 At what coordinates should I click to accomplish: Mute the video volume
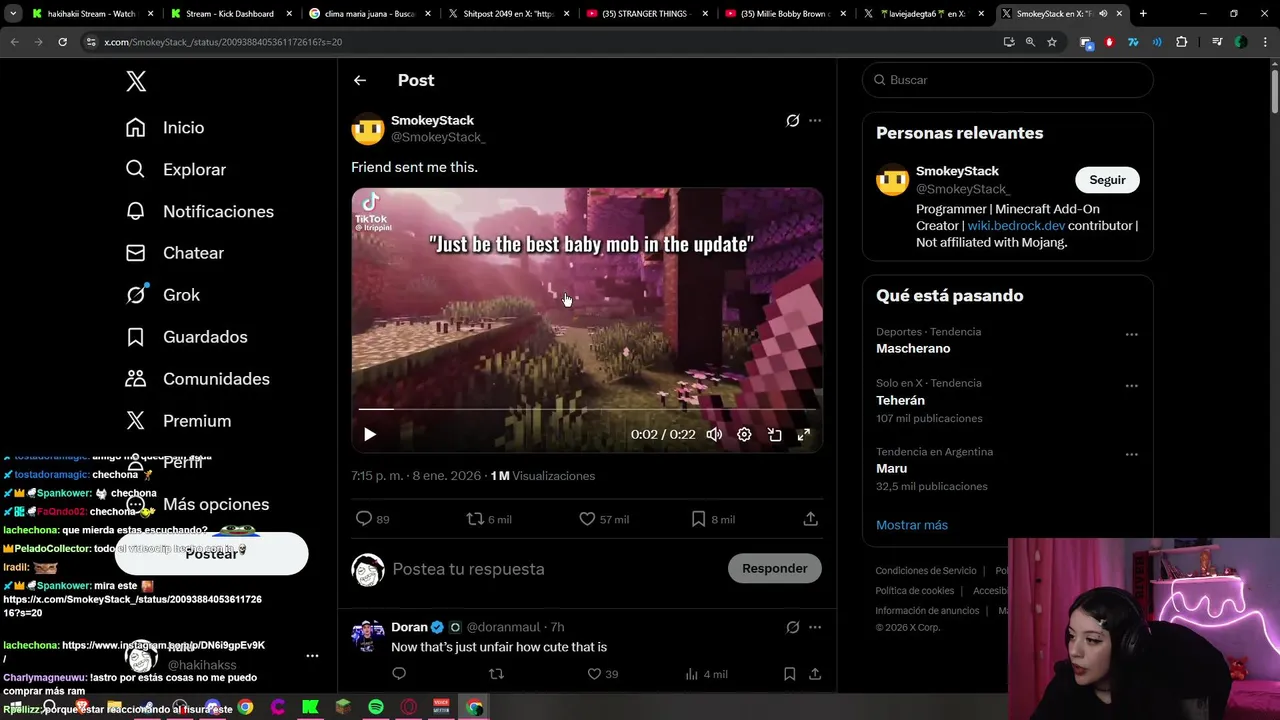point(714,434)
